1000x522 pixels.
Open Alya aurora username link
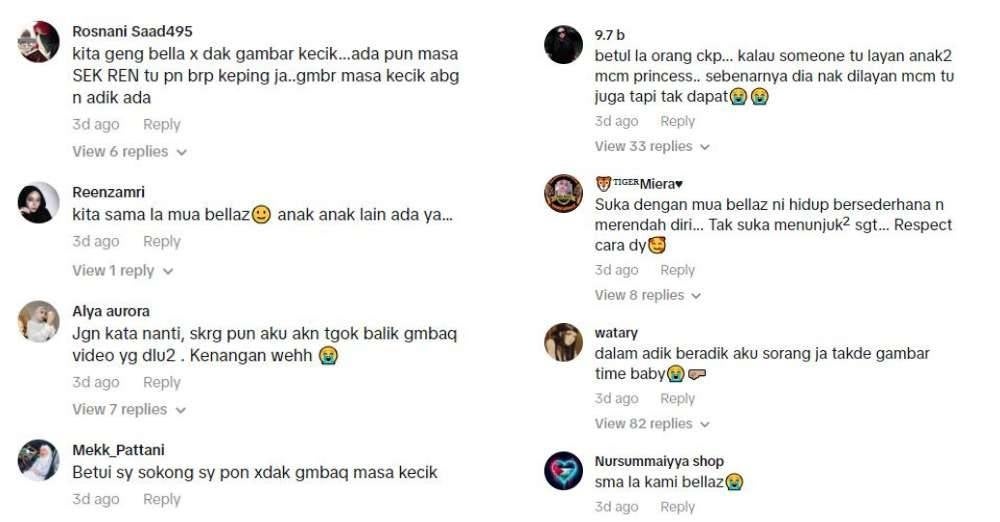[x=111, y=311]
